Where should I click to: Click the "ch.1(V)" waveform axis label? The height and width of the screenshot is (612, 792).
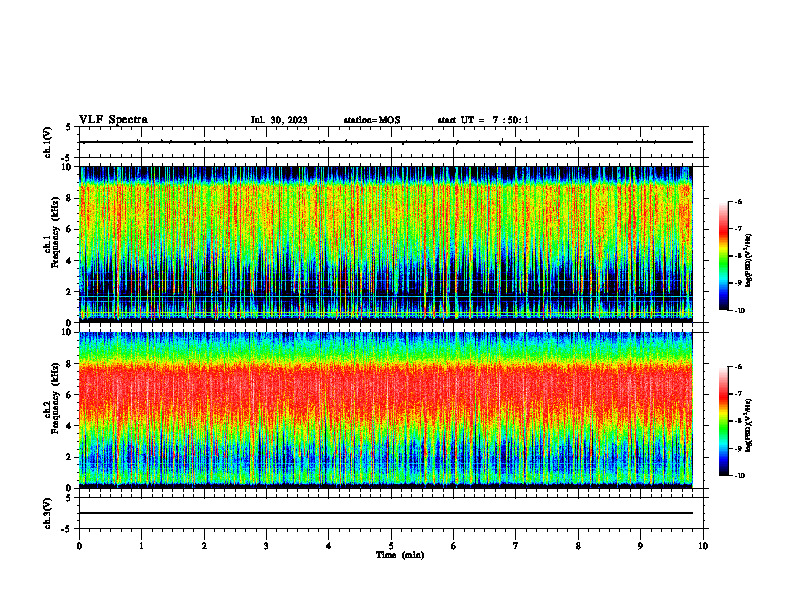[x=48, y=142]
